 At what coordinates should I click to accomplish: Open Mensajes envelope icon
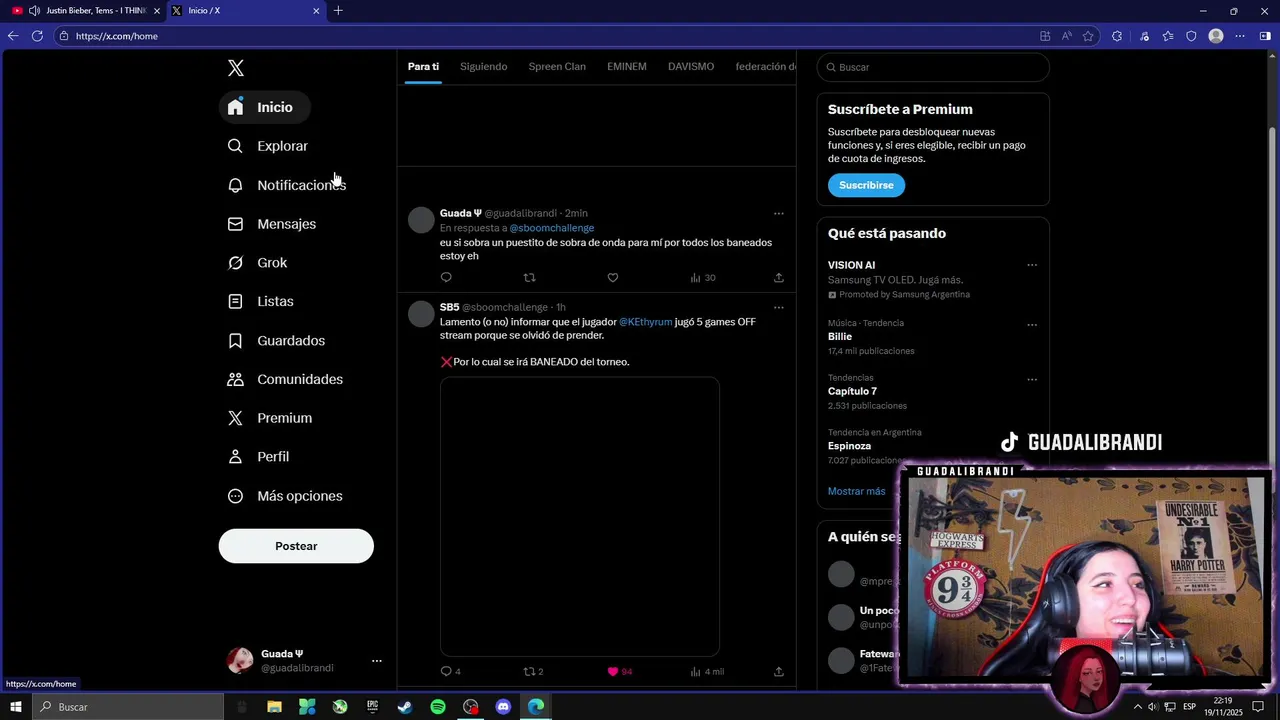coord(235,224)
